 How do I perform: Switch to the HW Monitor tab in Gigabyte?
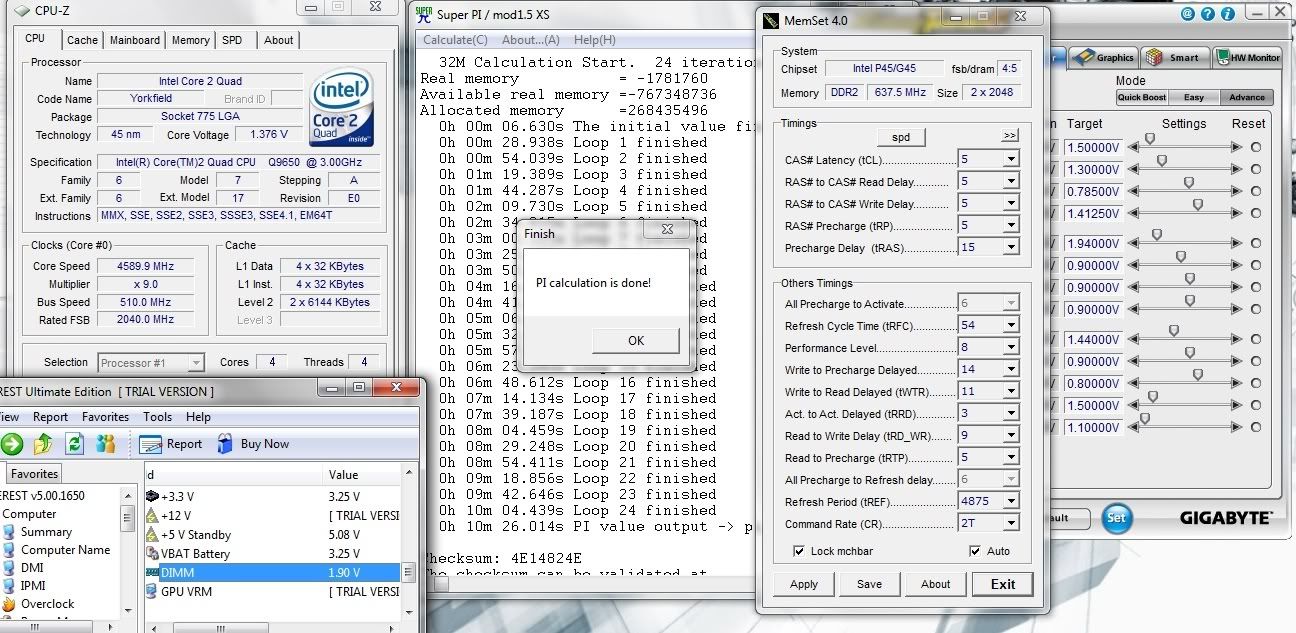pyautogui.click(x=1247, y=57)
